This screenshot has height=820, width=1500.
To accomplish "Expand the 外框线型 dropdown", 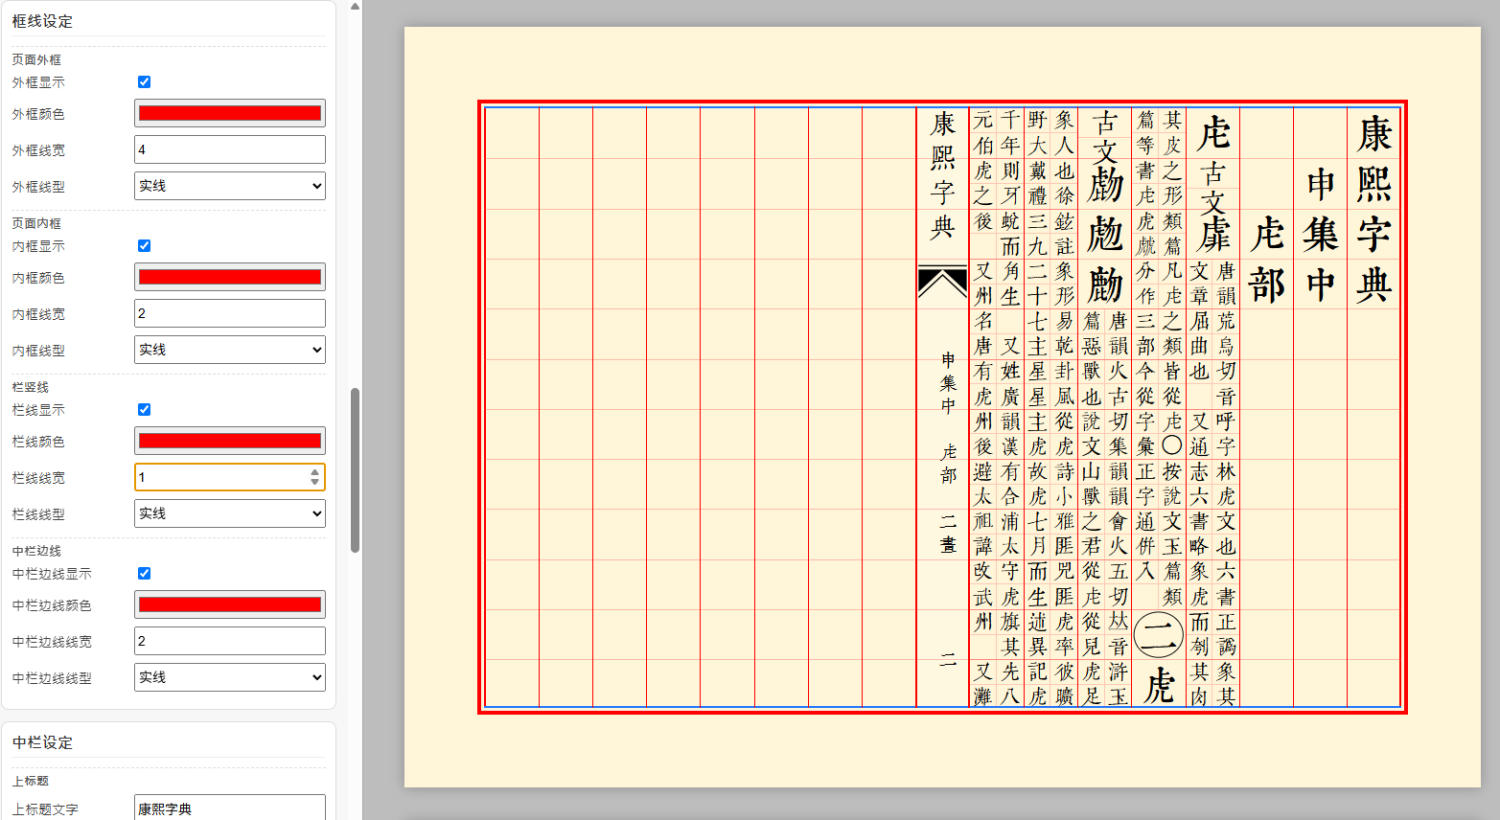I will click(230, 186).
